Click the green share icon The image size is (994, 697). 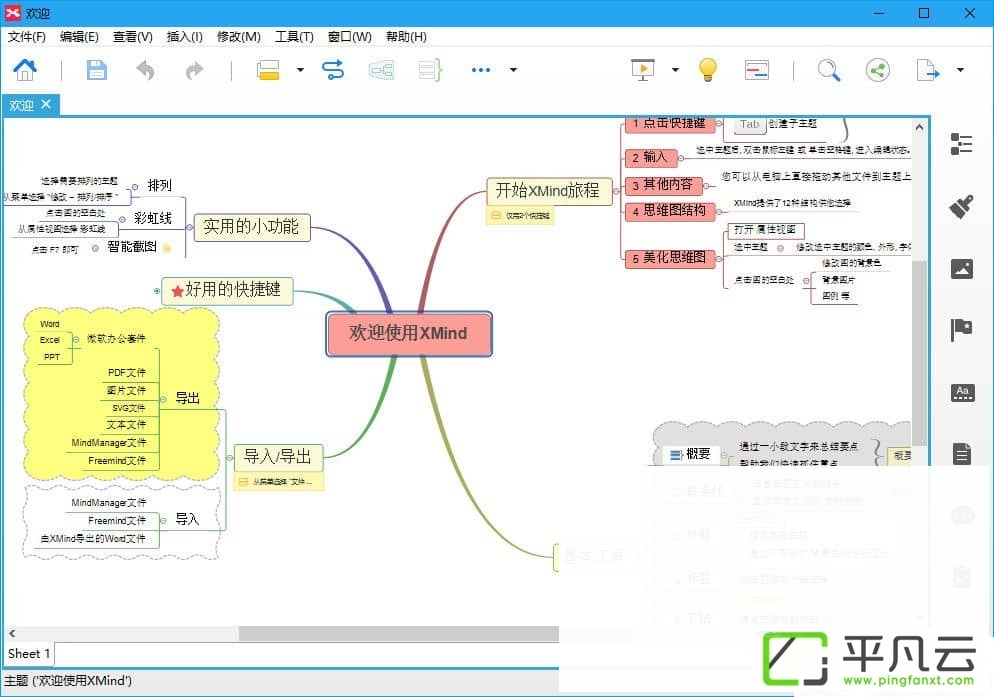coord(878,70)
